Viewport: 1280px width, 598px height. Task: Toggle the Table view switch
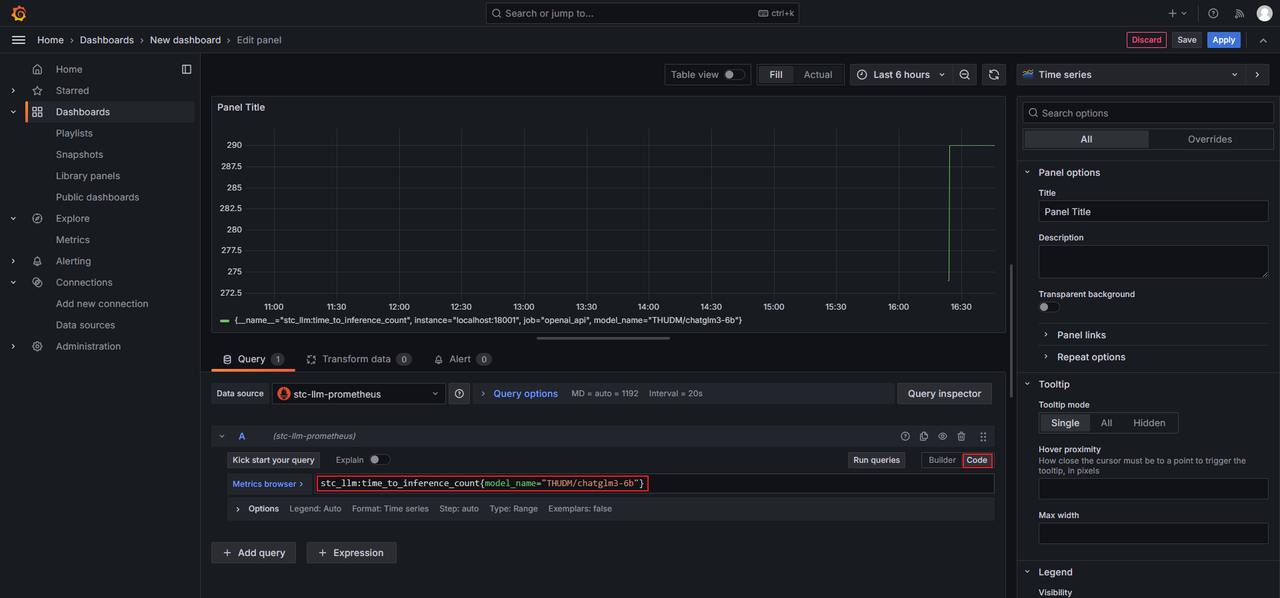coord(734,75)
